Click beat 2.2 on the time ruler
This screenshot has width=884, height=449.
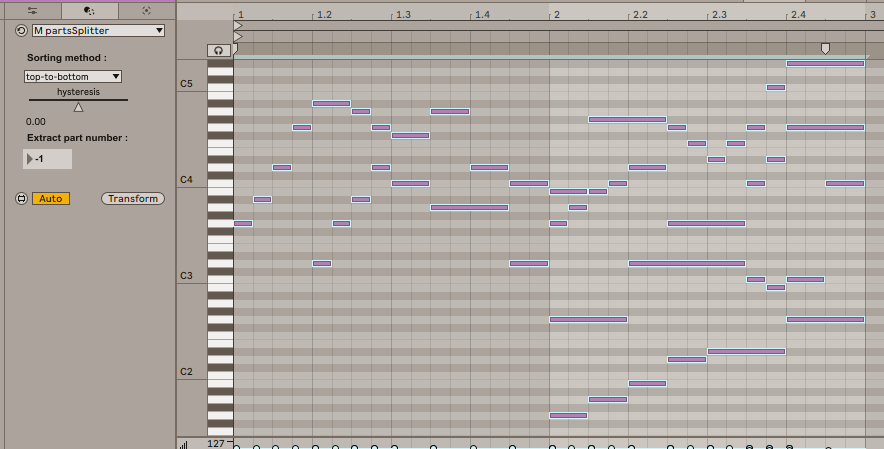[x=640, y=15]
